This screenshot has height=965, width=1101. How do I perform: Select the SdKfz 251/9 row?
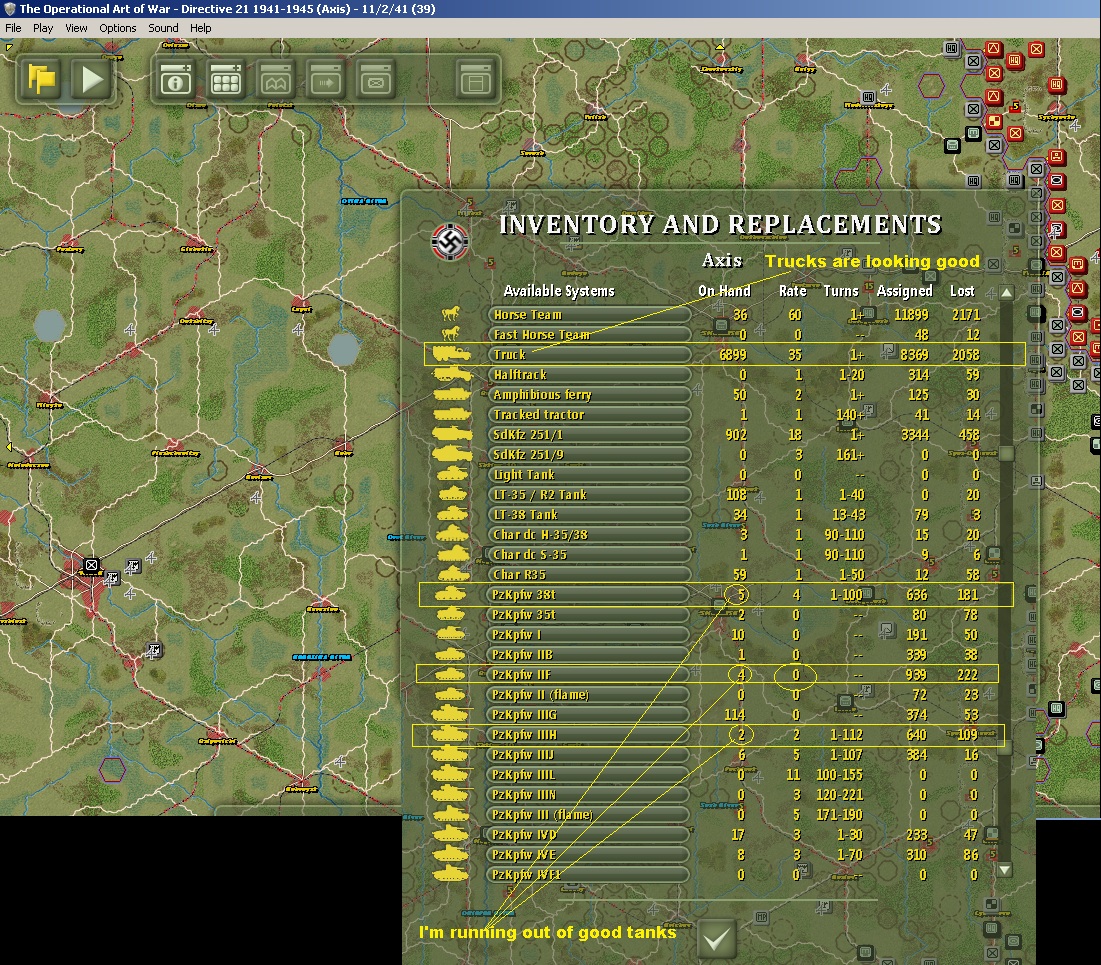588,454
